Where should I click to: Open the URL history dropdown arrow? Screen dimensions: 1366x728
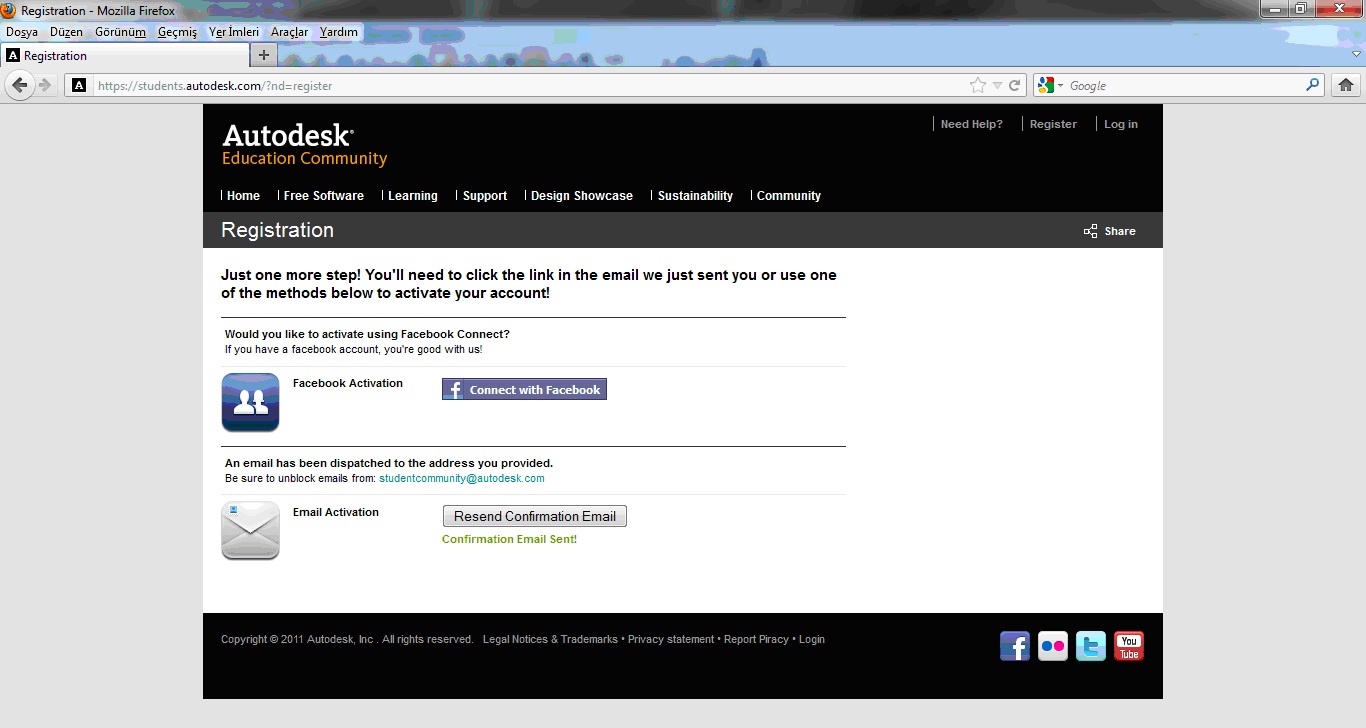997,85
